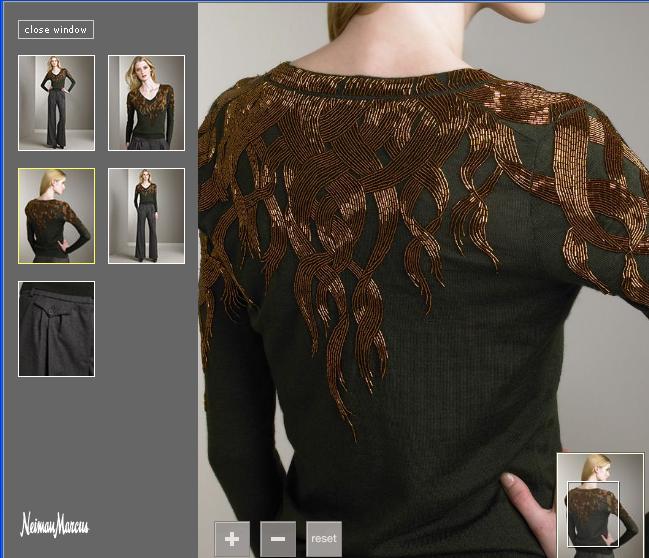Show the trouser pocket detail thumbnail
The height and width of the screenshot is (558, 649).
point(56,329)
